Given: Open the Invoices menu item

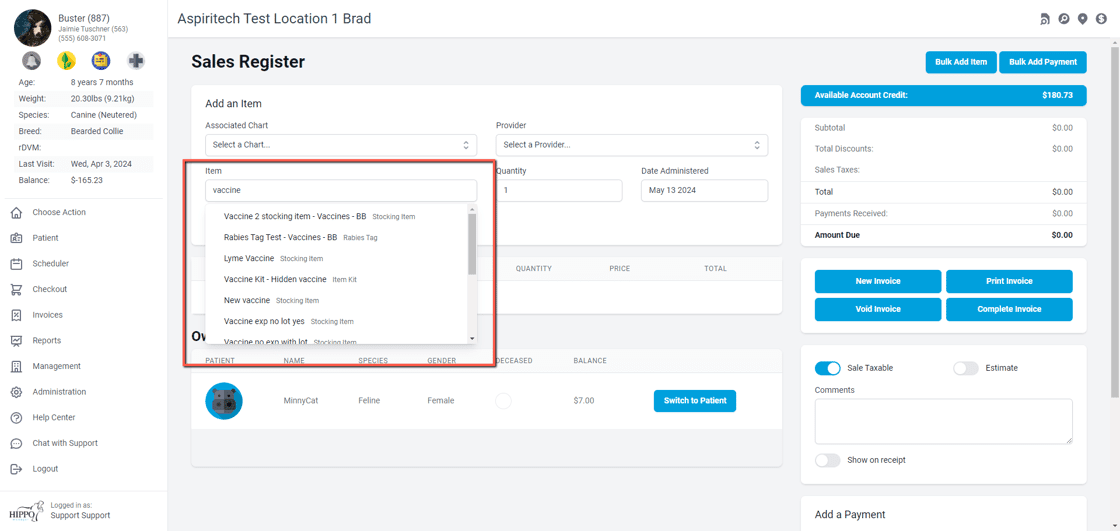Looking at the screenshot, I should coord(47,315).
